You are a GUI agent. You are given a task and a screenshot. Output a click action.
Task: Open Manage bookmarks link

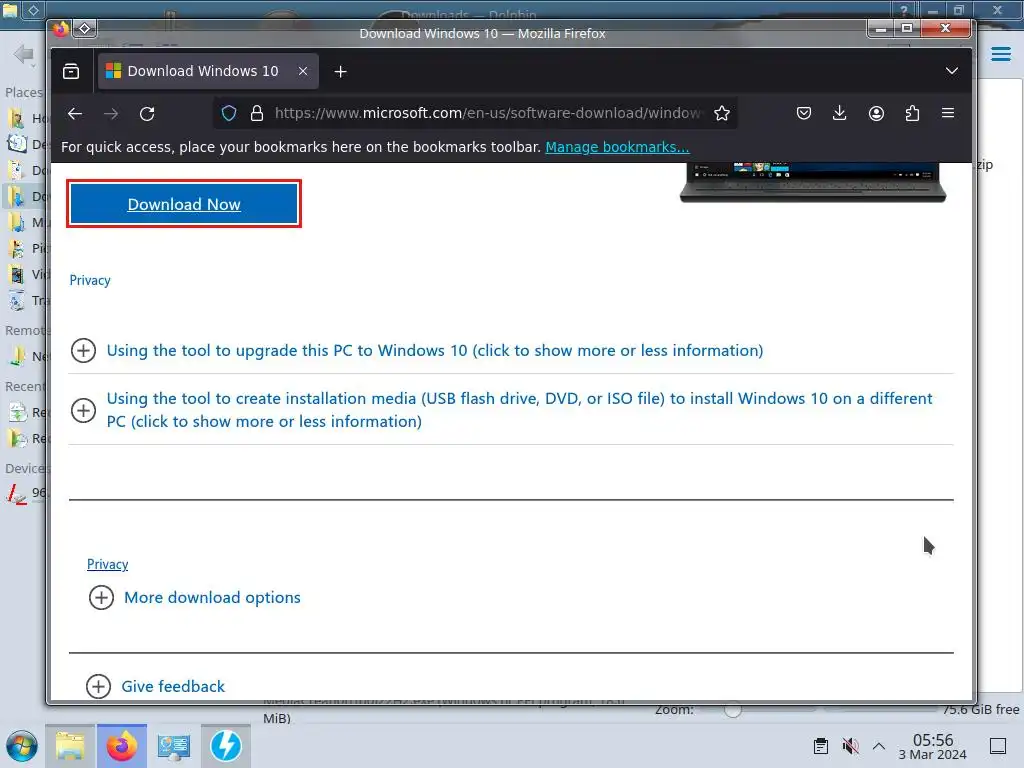pos(617,147)
